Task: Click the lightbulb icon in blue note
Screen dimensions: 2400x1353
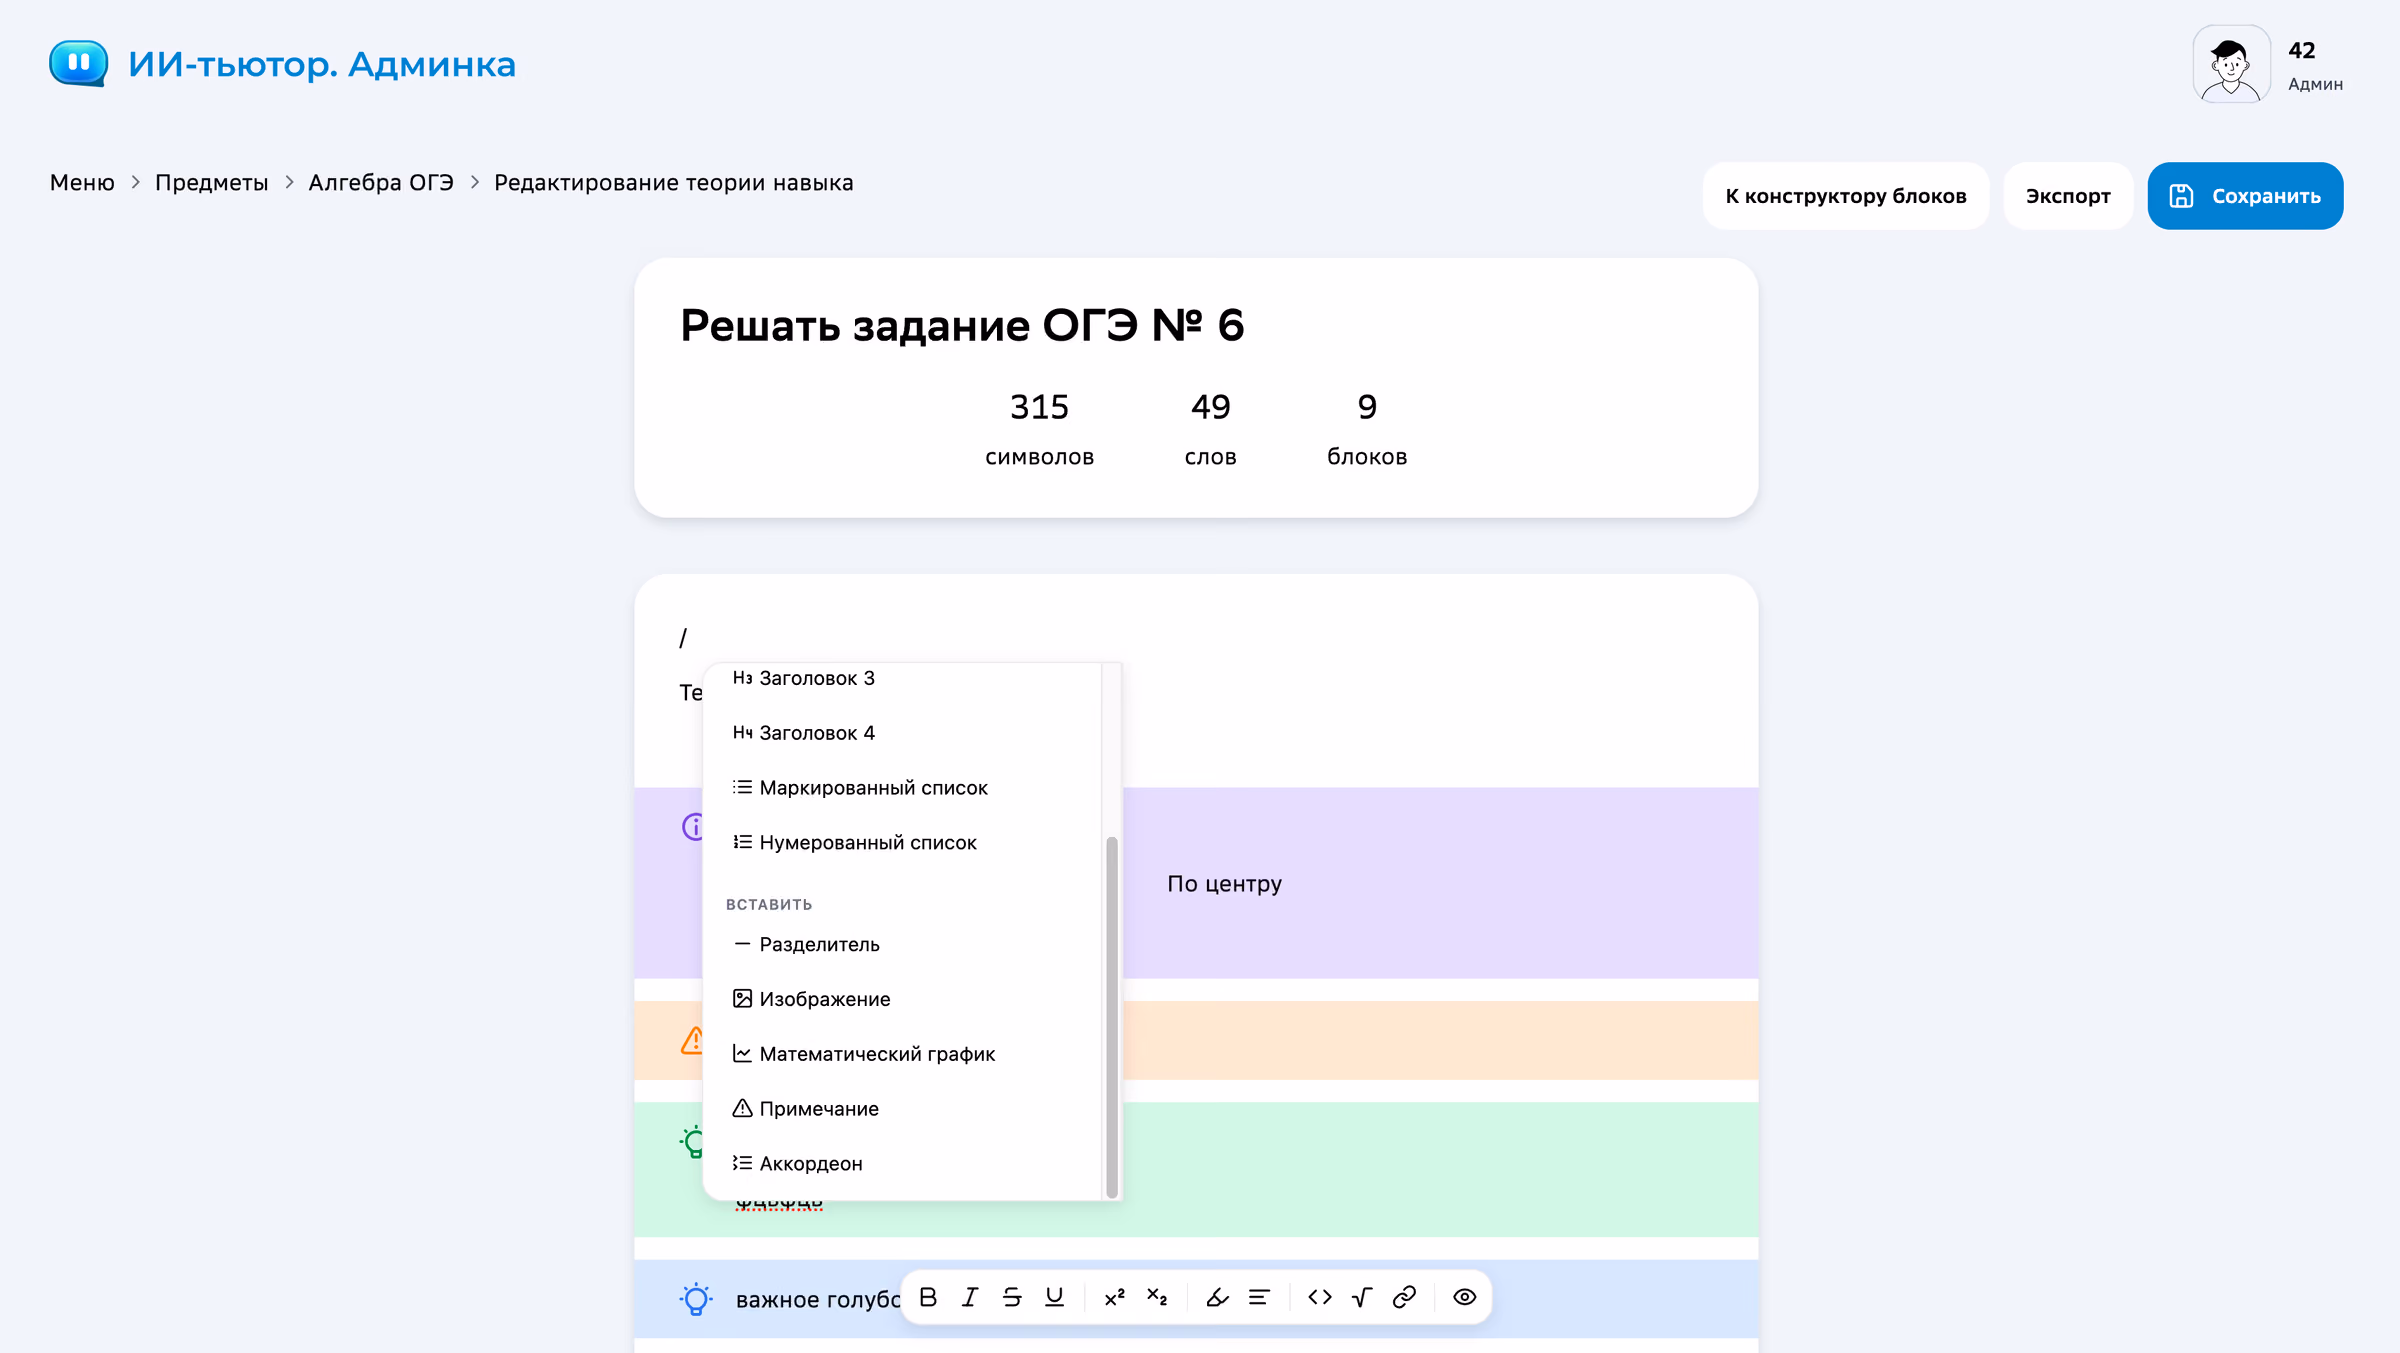Action: click(x=696, y=1299)
